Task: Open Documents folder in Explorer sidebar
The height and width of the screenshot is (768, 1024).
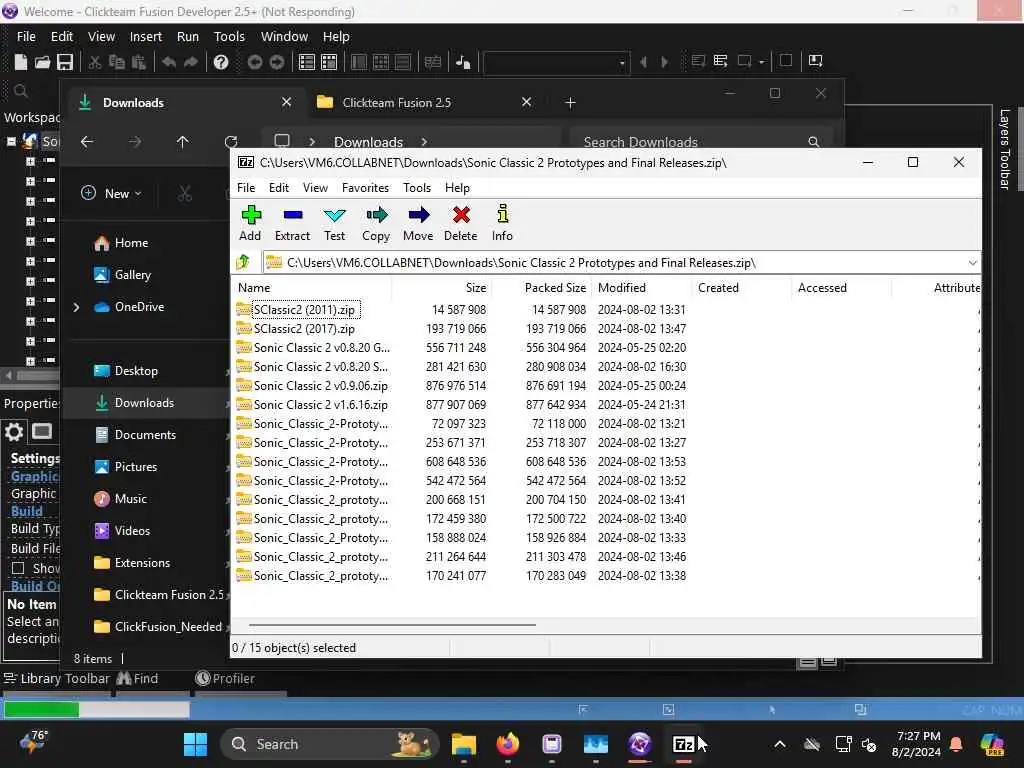Action: (x=145, y=435)
